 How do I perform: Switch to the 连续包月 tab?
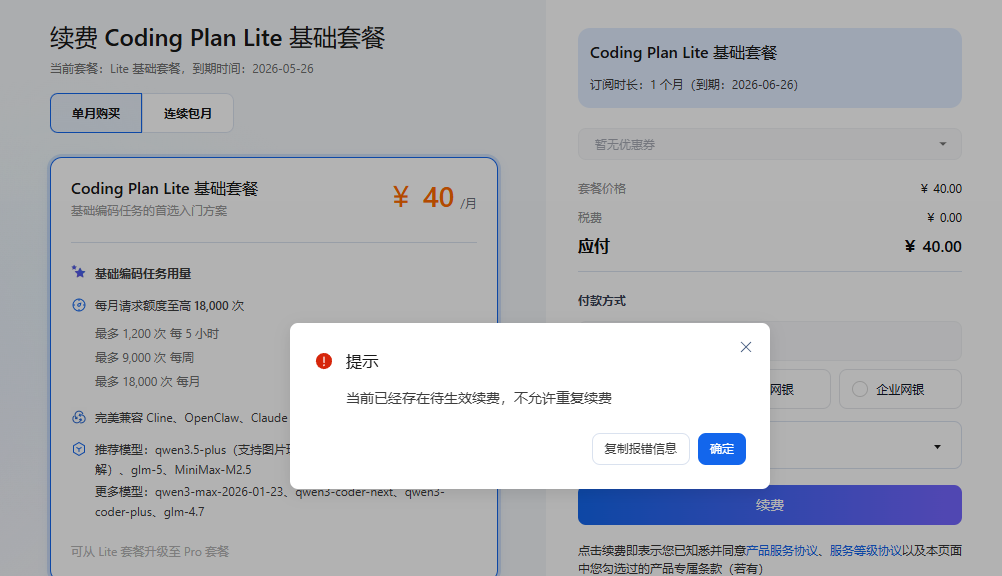tap(187, 113)
